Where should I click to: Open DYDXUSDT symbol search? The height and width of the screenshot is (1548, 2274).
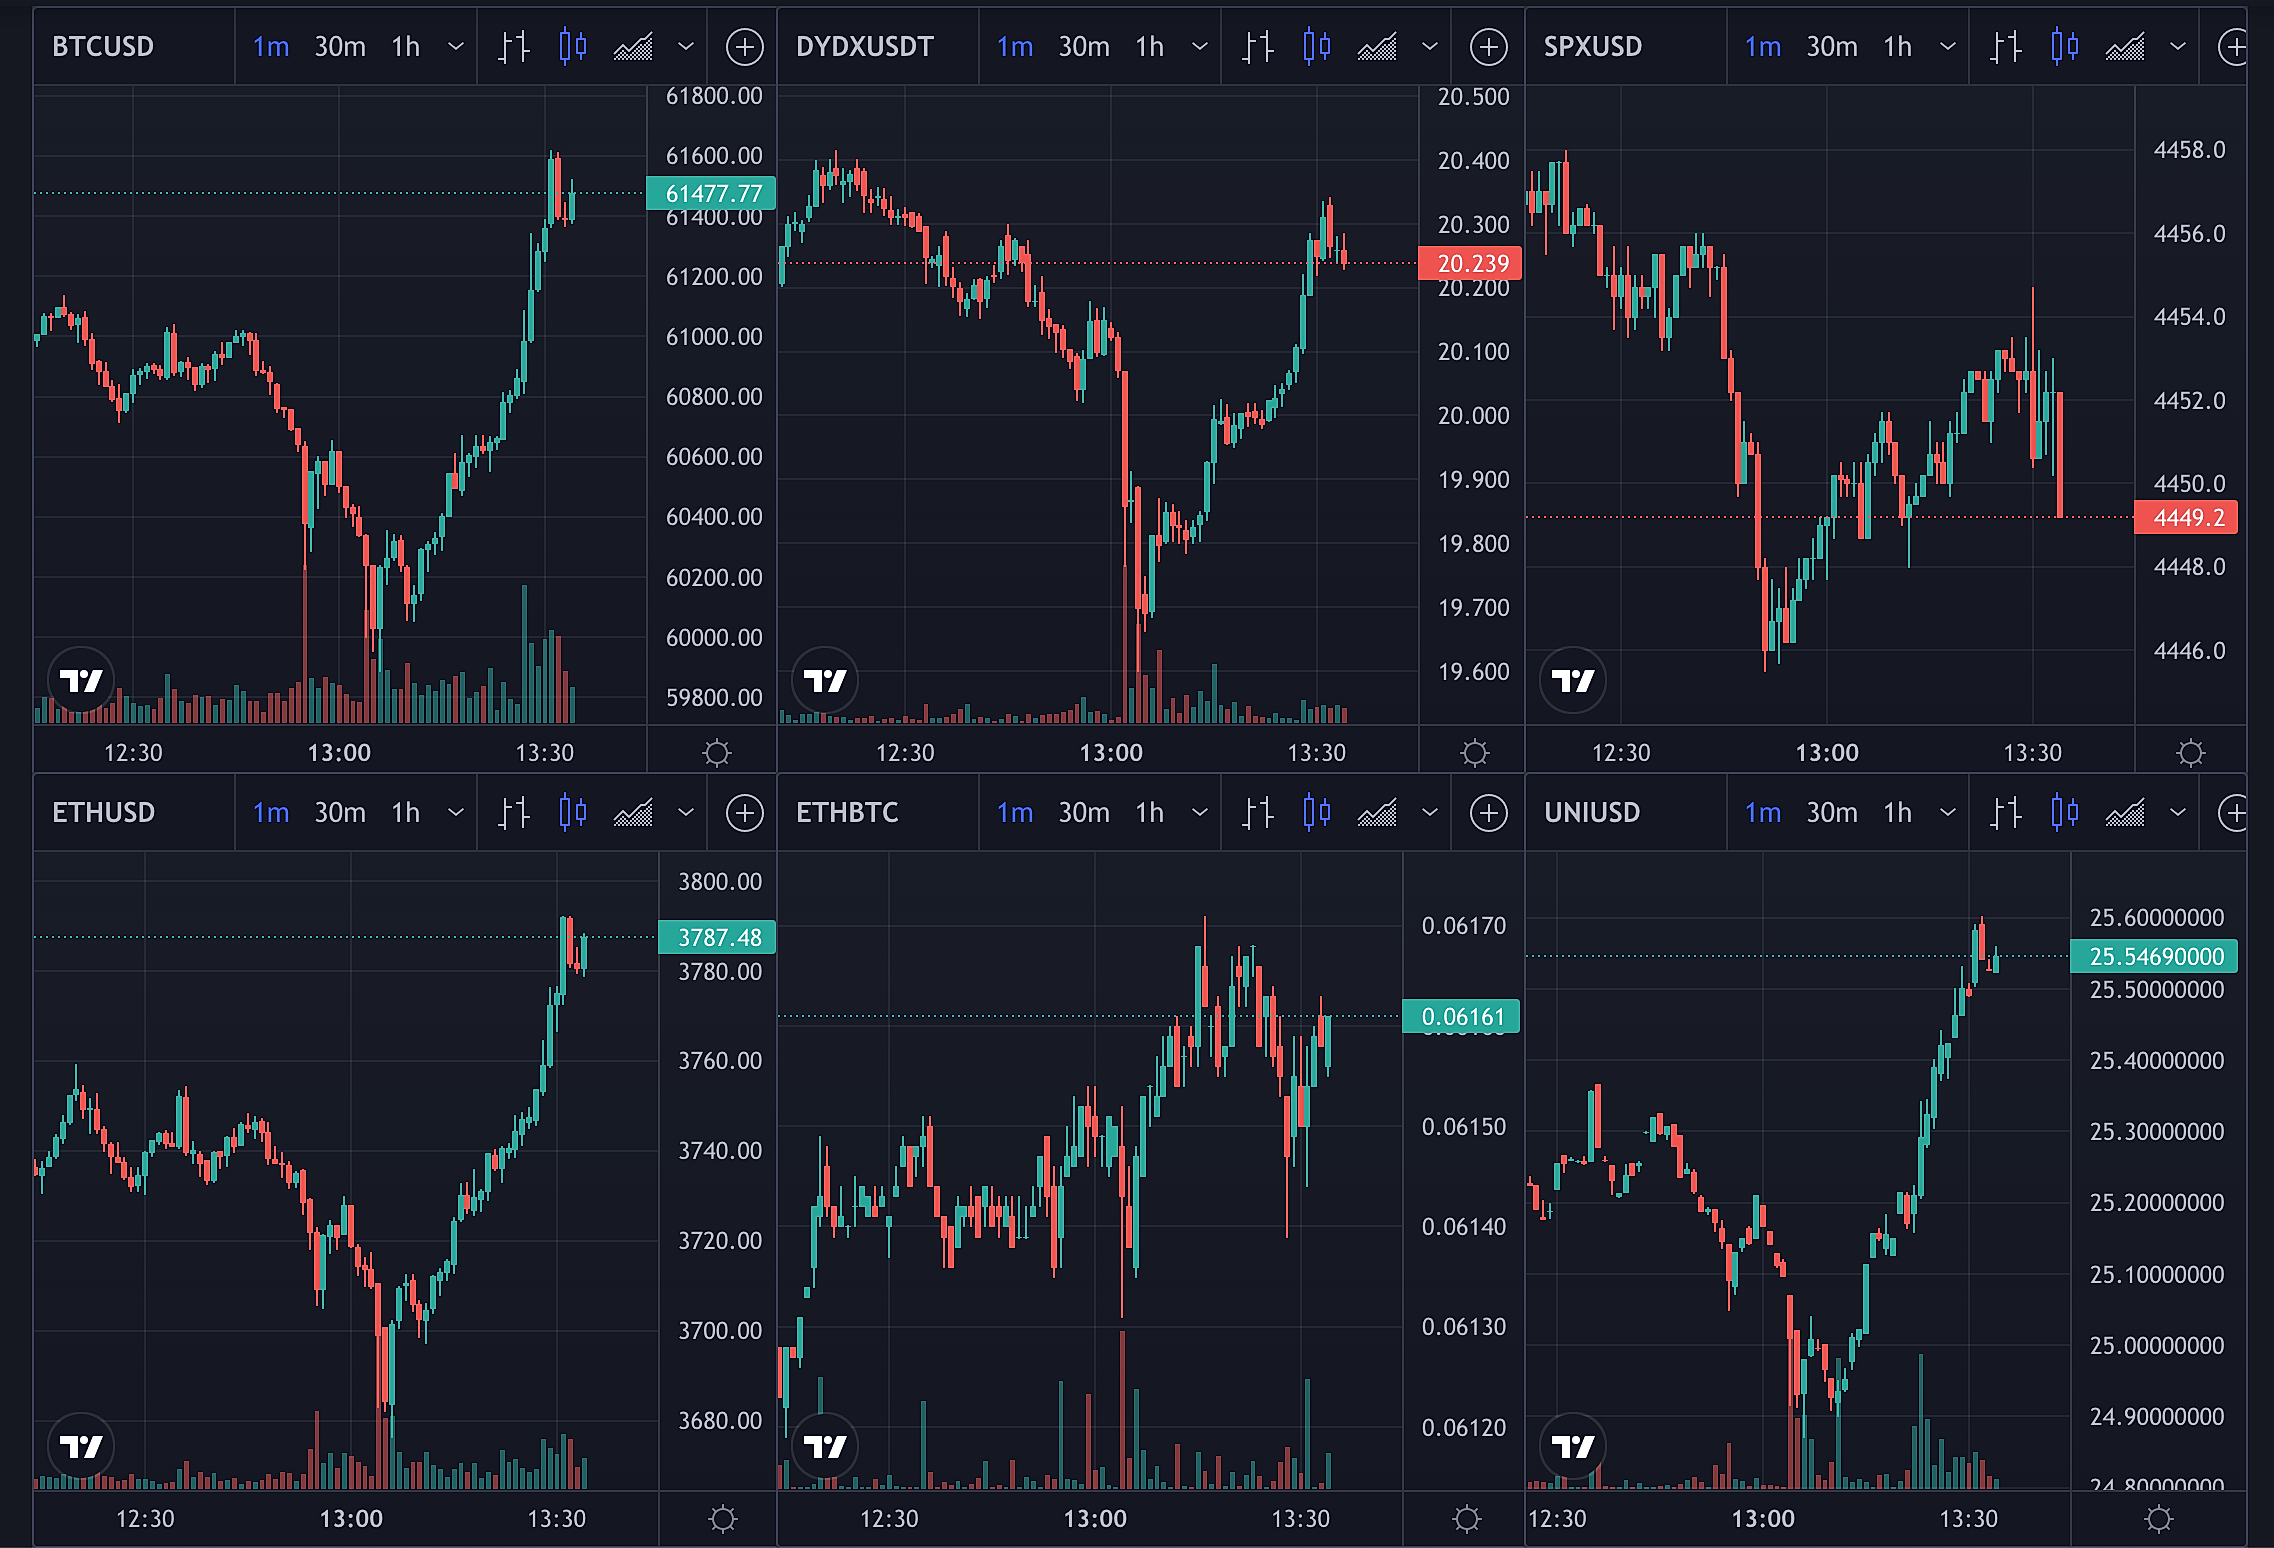(x=865, y=47)
